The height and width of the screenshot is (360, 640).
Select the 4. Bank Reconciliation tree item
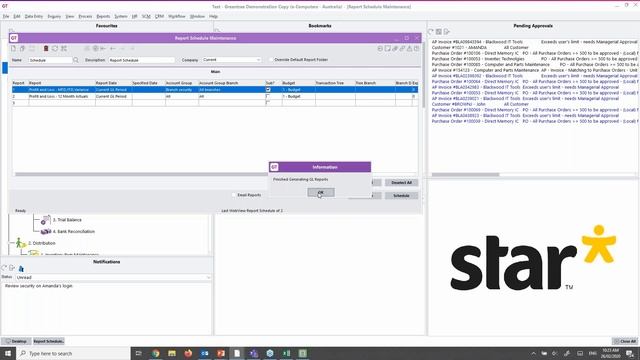[73, 231]
